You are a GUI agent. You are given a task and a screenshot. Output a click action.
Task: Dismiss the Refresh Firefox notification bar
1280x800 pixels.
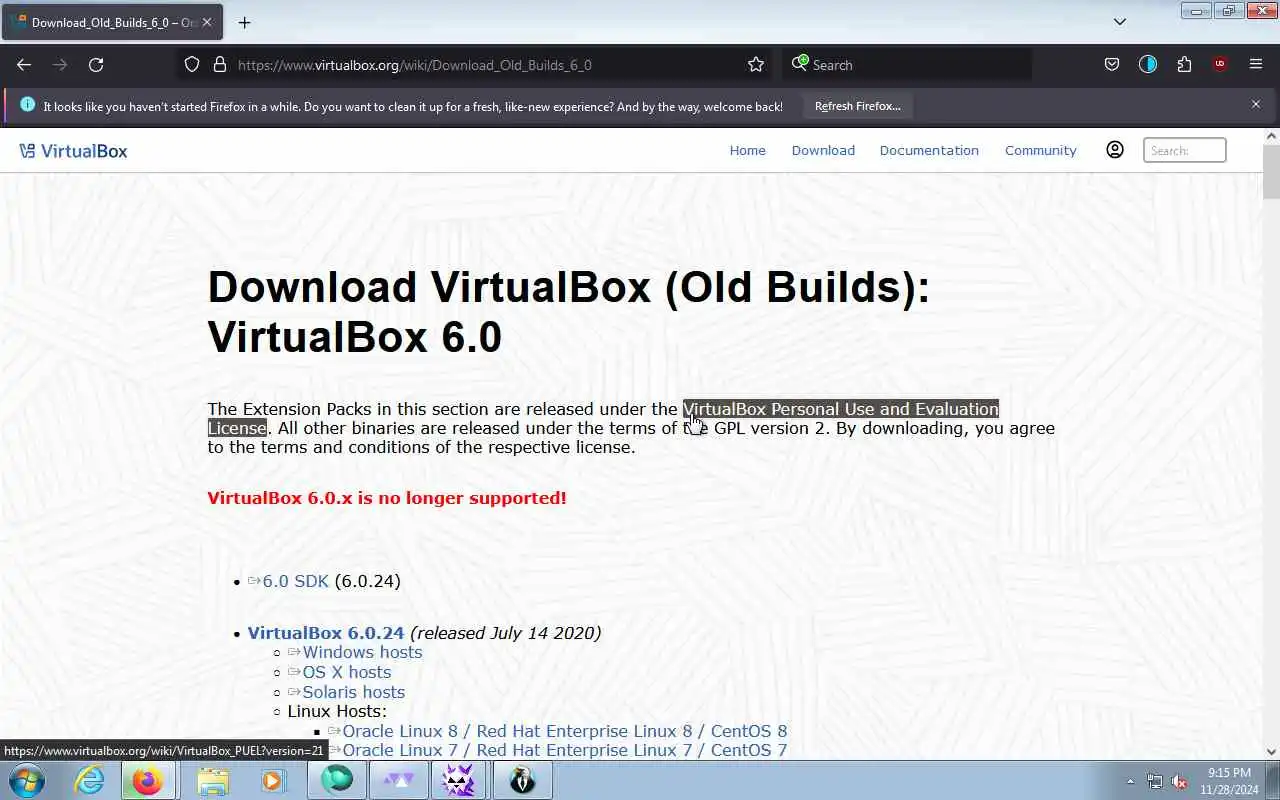coord(1256,104)
